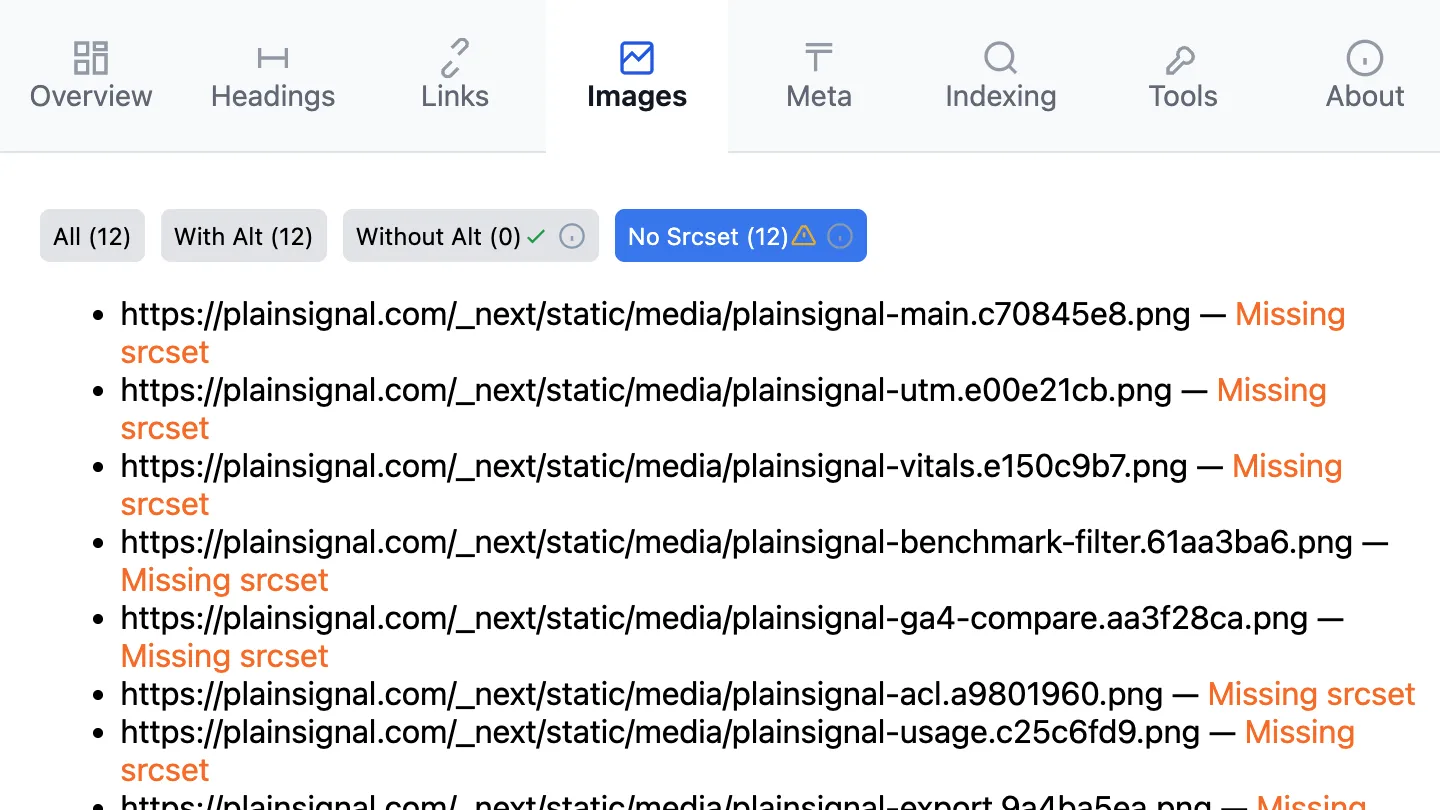Click the plainsignal-main.c70845e8.png URL
The width and height of the screenshot is (1440, 810).
pyautogui.click(x=655, y=314)
